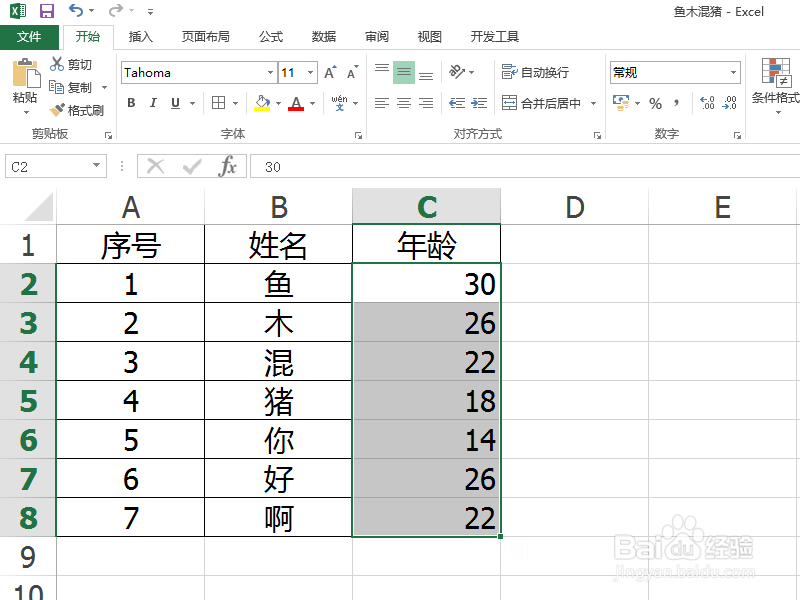This screenshot has height=600, width=800.
Task: Toggle italic formatting
Action: (x=152, y=103)
